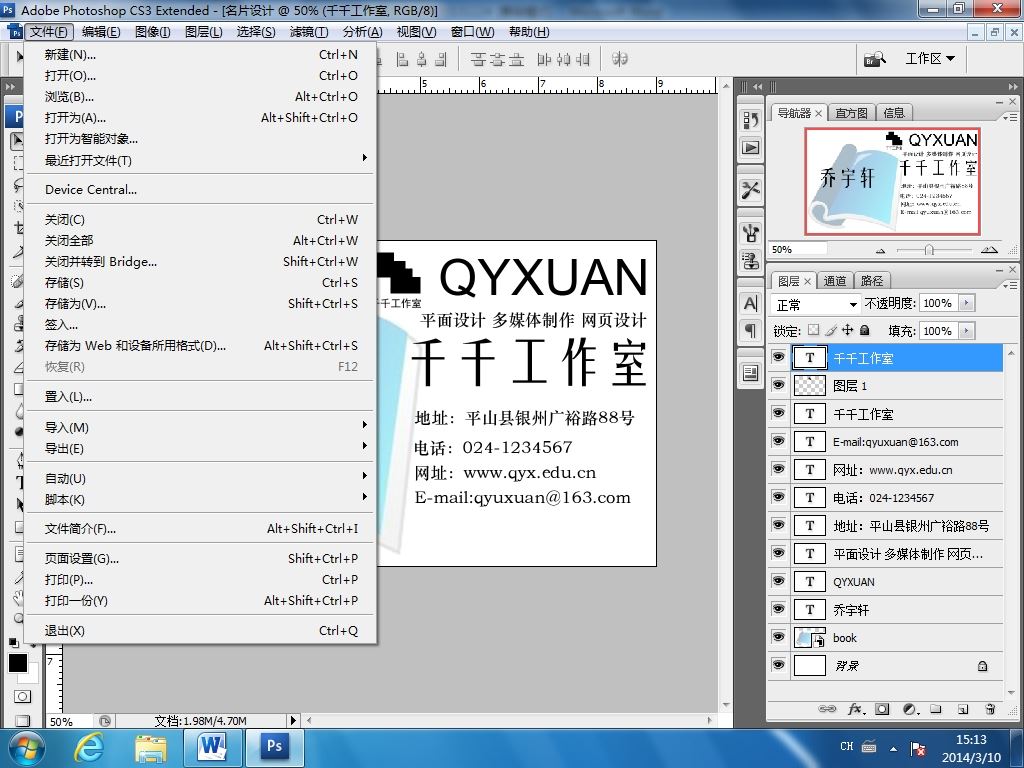Screen dimensions: 1024x768
Task: Hide the 乔宇轩 text layer
Action: [778, 609]
